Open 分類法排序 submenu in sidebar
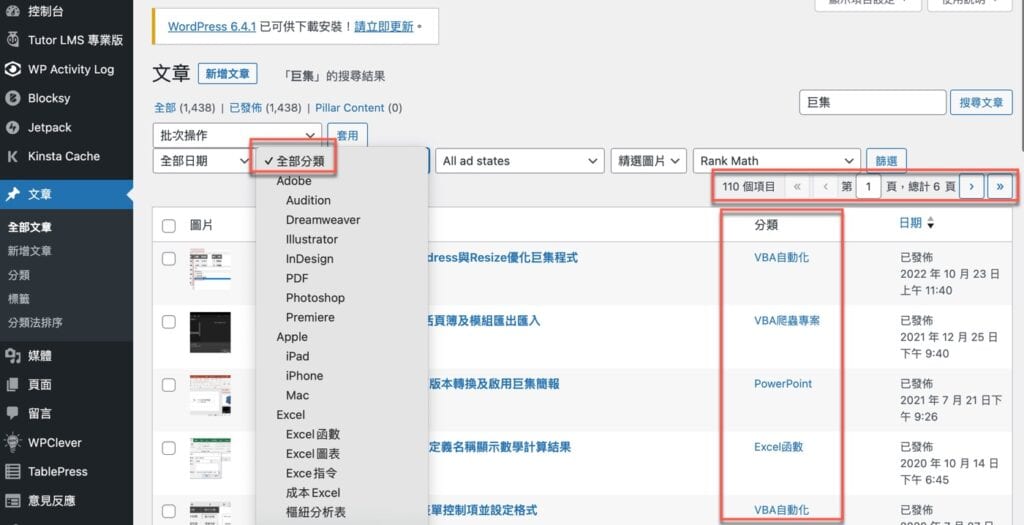The height and width of the screenshot is (525, 1024). pyautogui.click(x=35, y=323)
